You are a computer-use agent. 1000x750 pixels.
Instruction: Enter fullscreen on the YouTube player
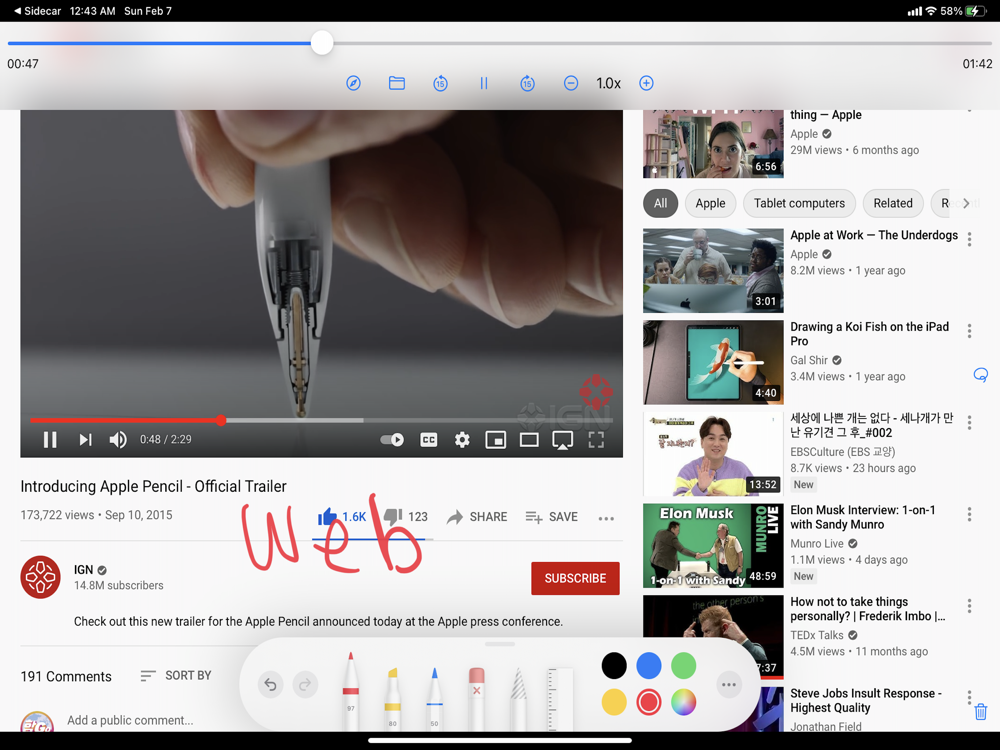596,439
